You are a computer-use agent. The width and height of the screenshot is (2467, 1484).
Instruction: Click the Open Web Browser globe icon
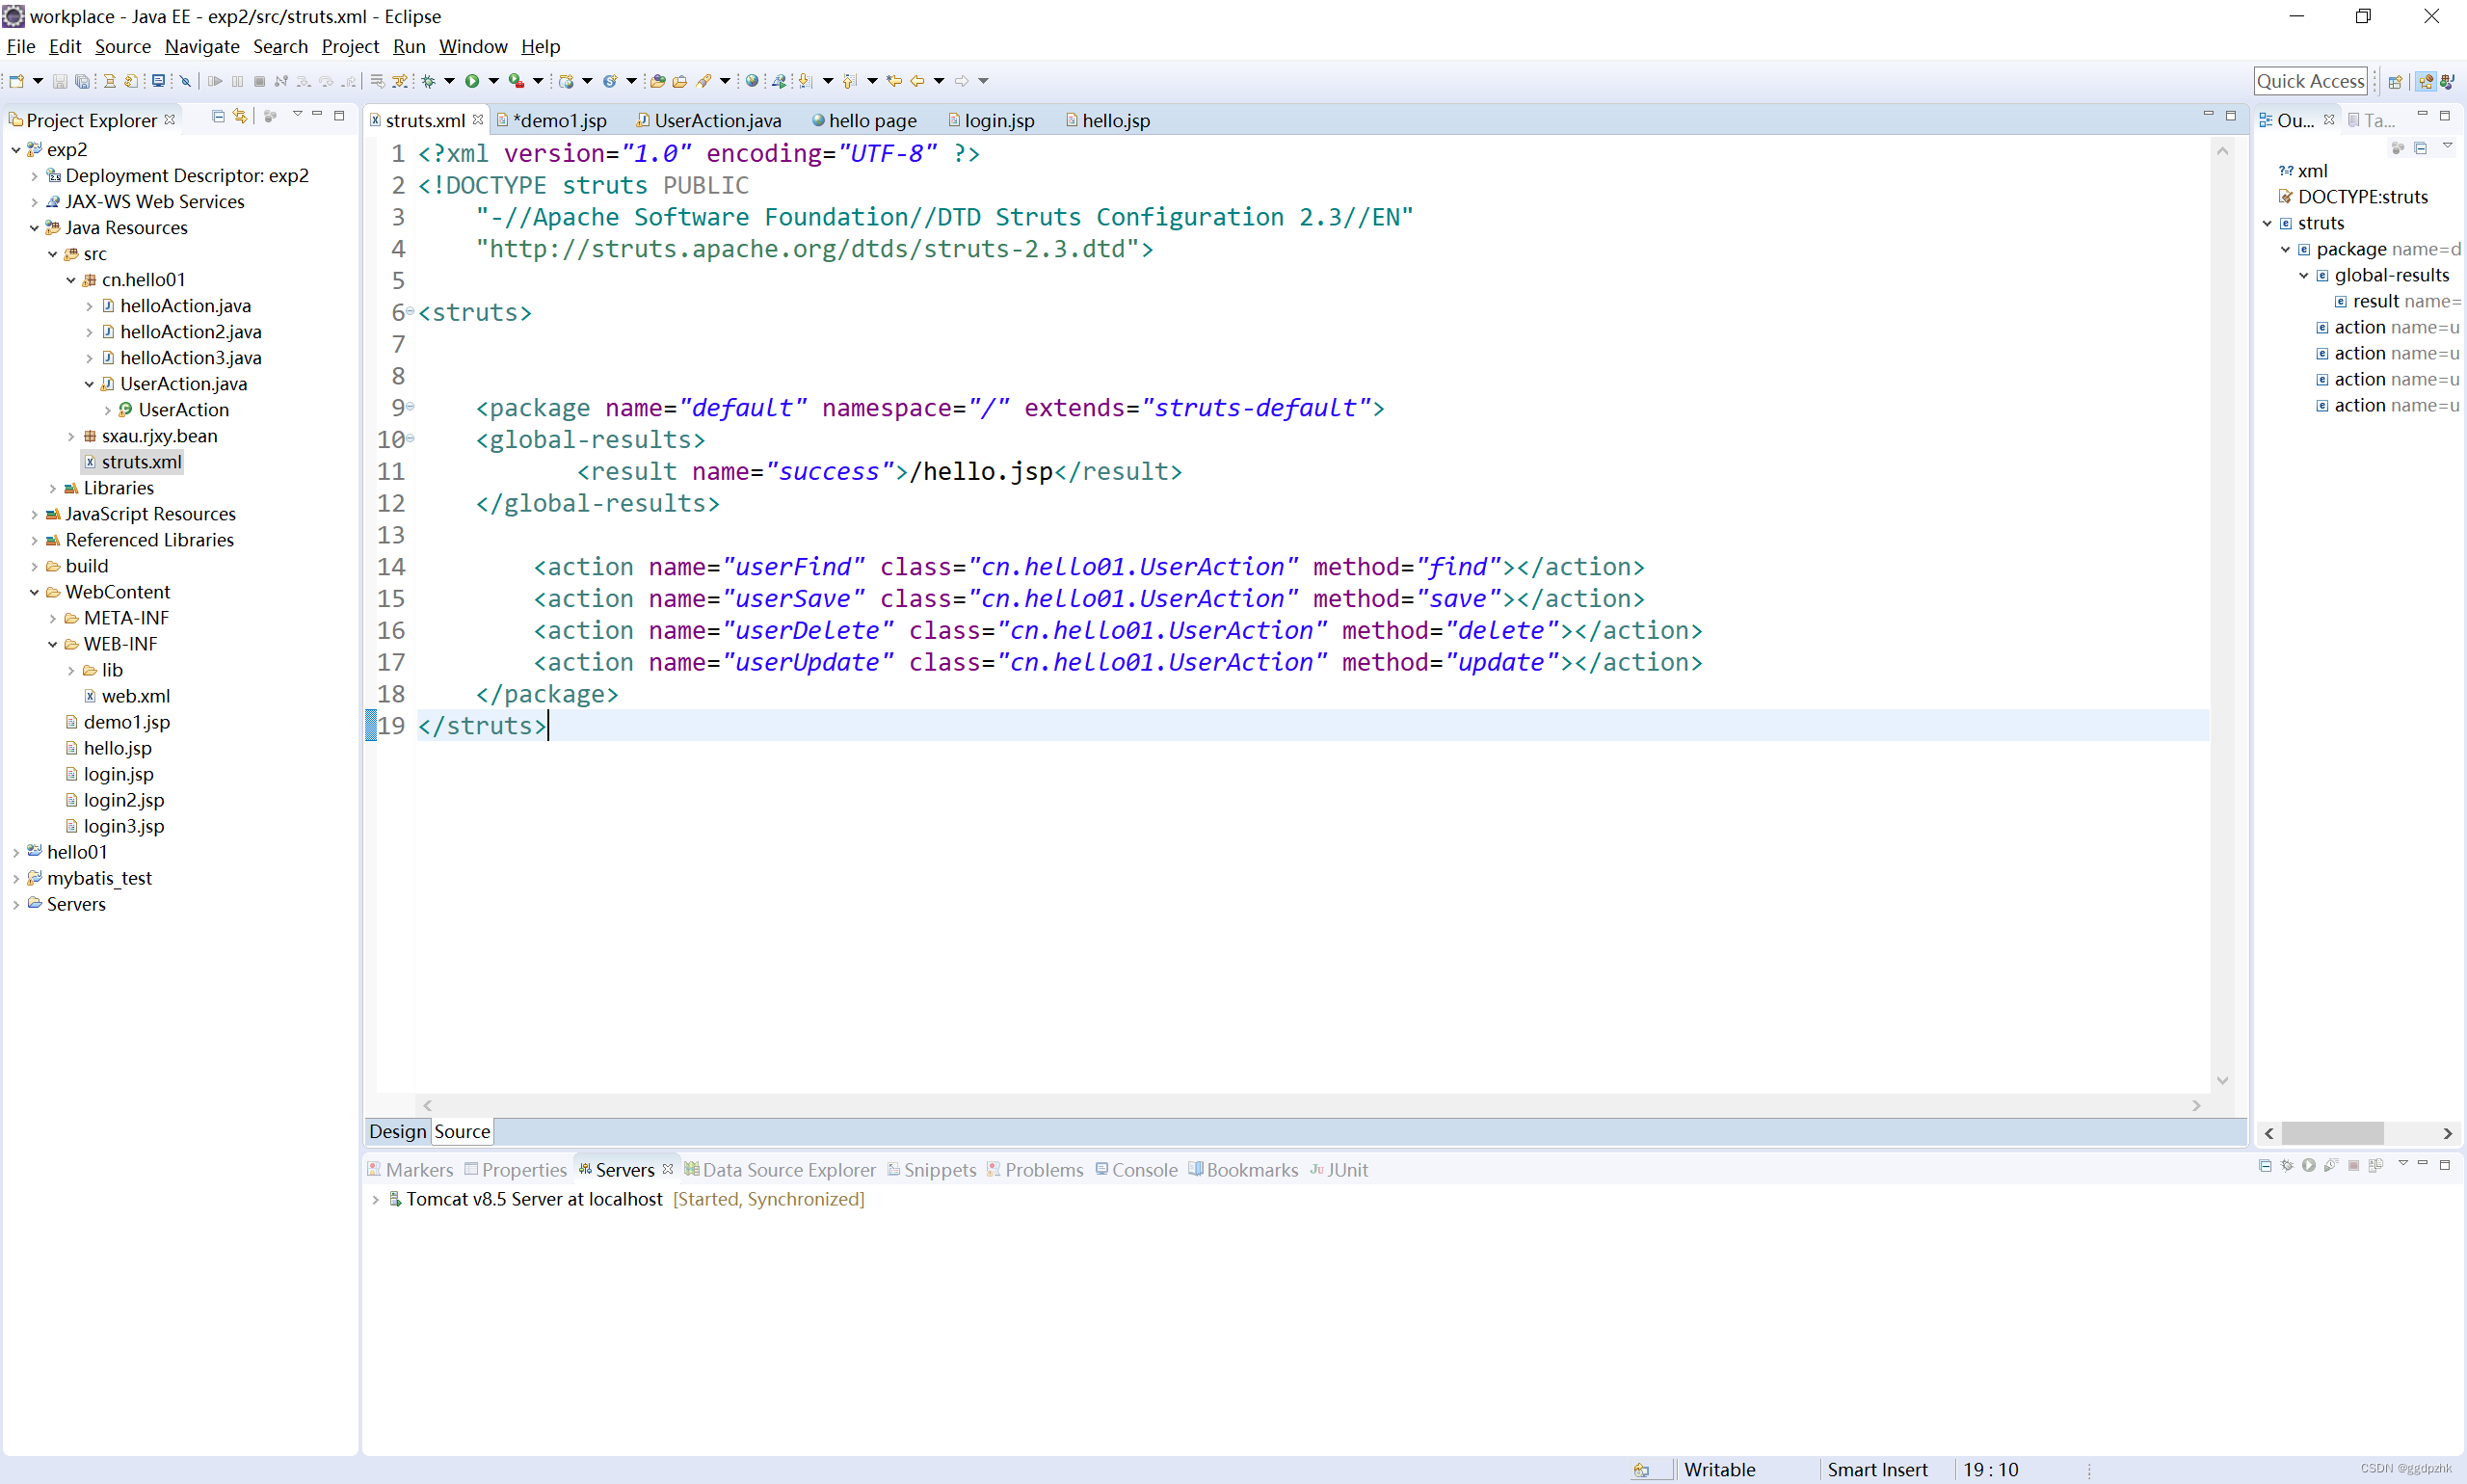[x=752, y=81]
